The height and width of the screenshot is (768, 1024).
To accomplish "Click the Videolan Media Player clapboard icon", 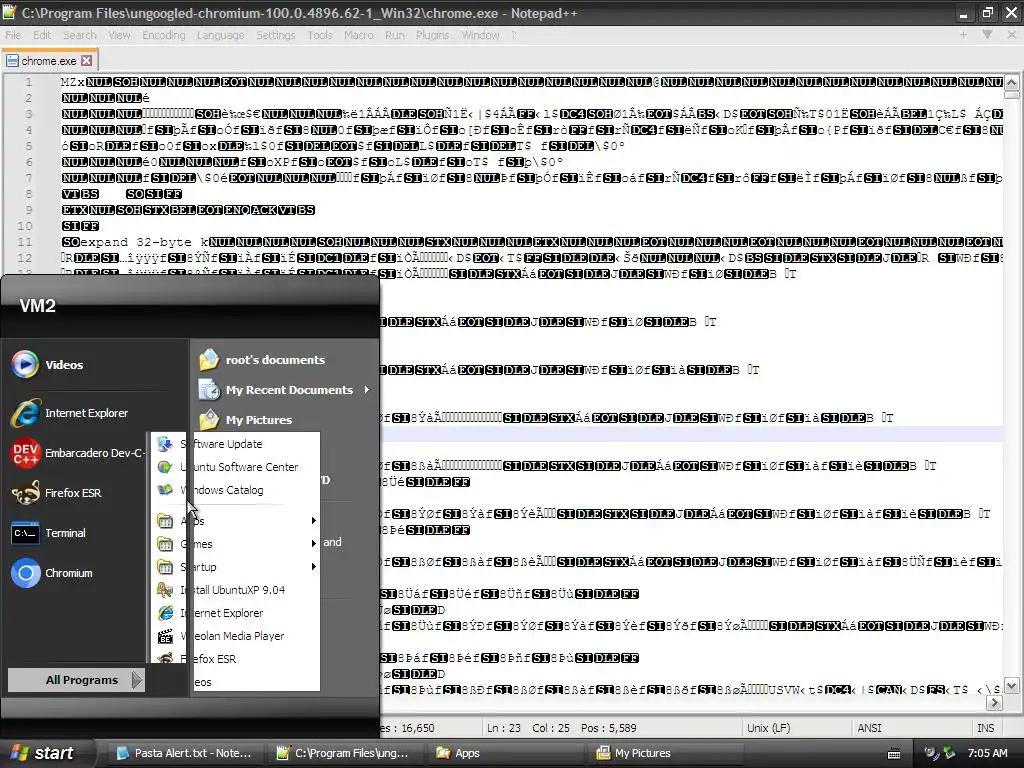I will click(165, 635).
